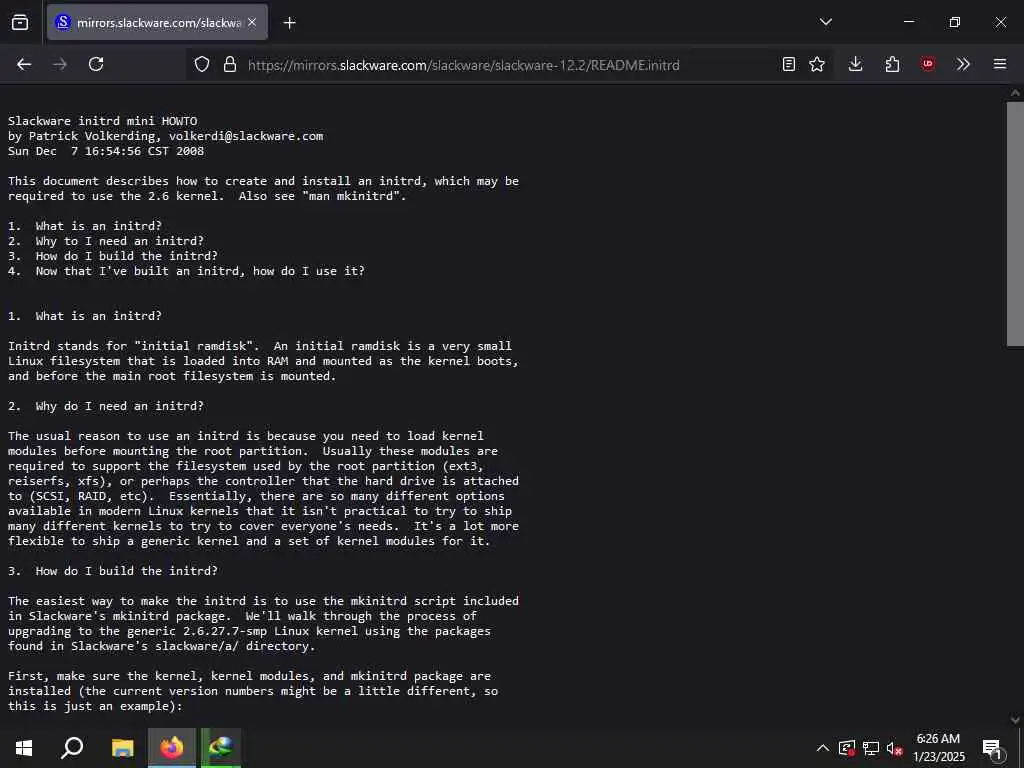
Task: Open the uBlock Origin extension icon
Action: pos(927,64)
